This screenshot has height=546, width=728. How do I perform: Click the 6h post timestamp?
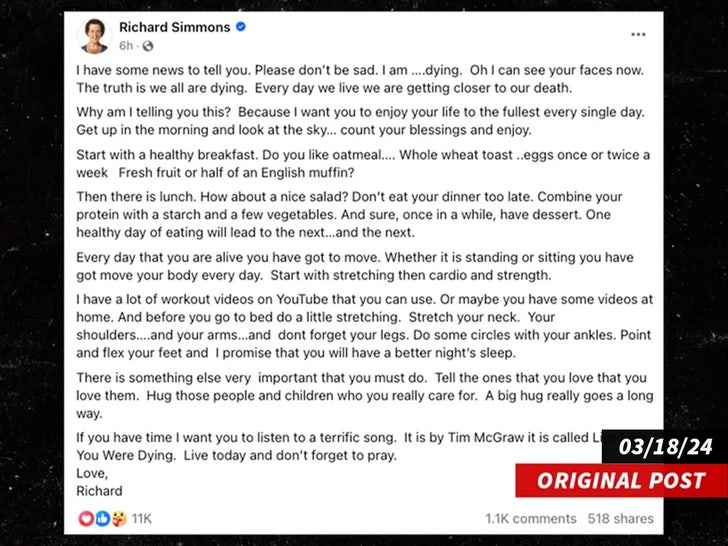[126, 46]
